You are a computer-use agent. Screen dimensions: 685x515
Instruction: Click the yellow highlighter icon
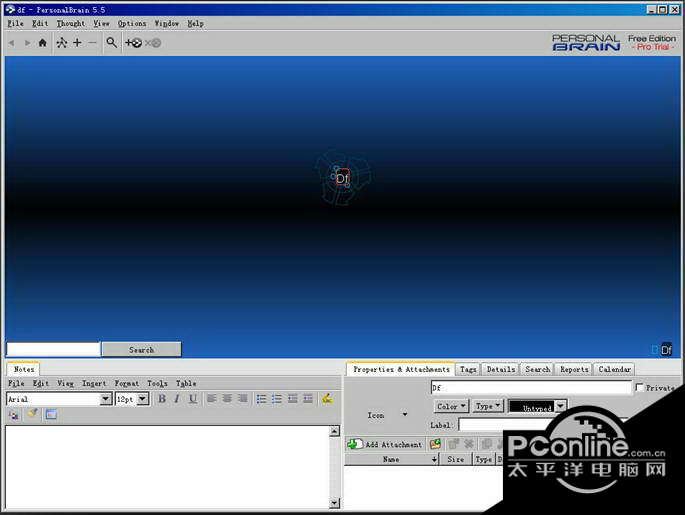(x=327, y=398)
